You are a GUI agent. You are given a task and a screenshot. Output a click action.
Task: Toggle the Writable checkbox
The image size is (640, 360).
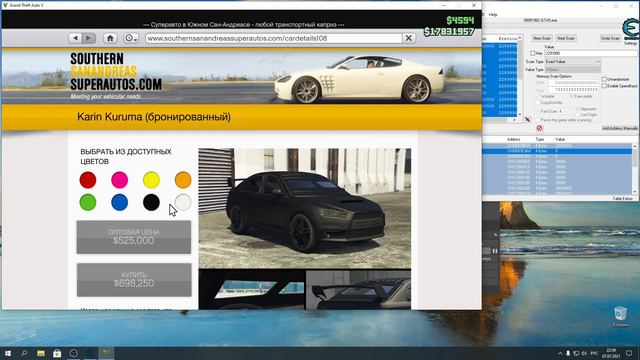[x=538, y=96]
